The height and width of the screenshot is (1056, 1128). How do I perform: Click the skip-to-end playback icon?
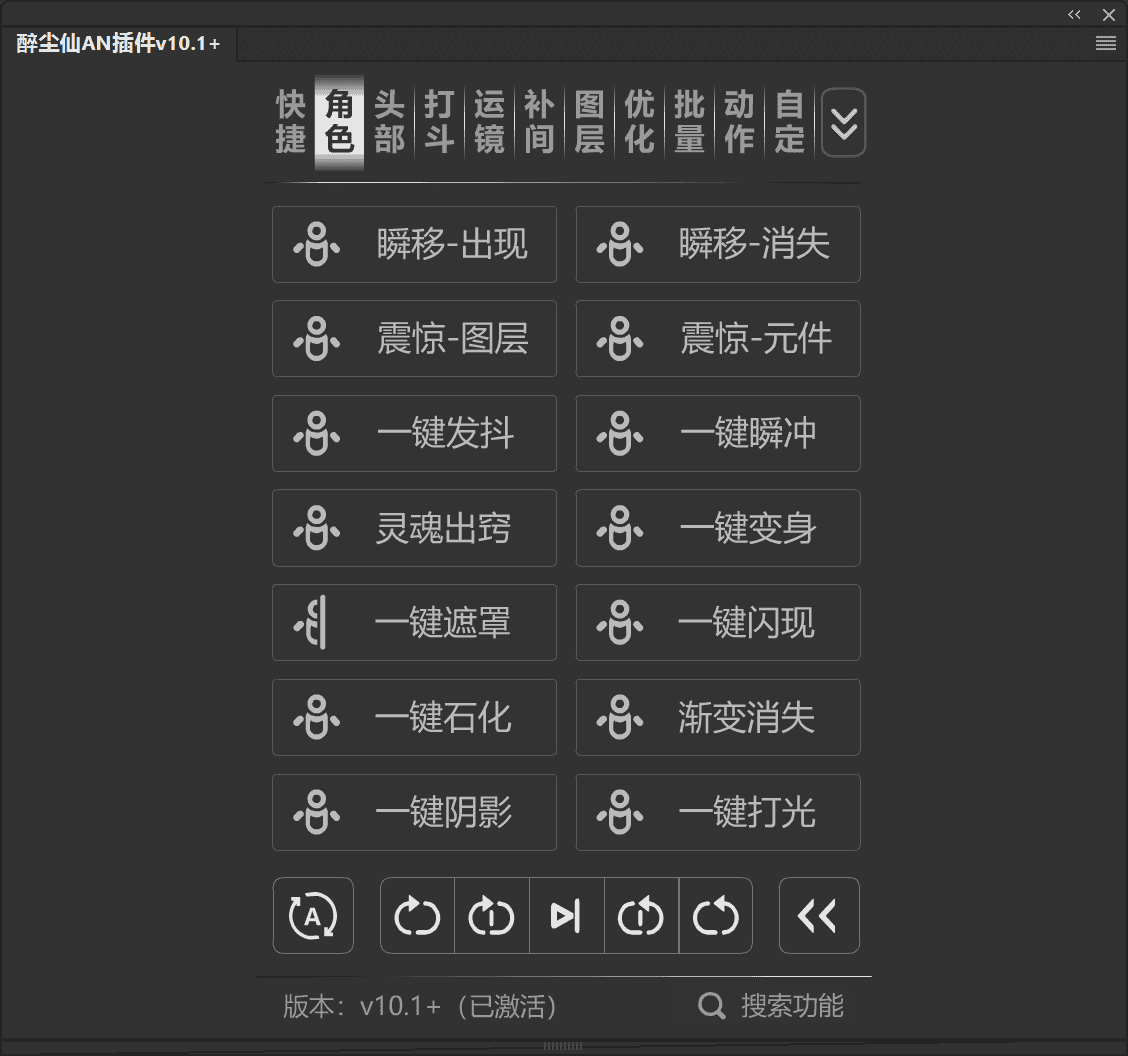coord(566,915)
